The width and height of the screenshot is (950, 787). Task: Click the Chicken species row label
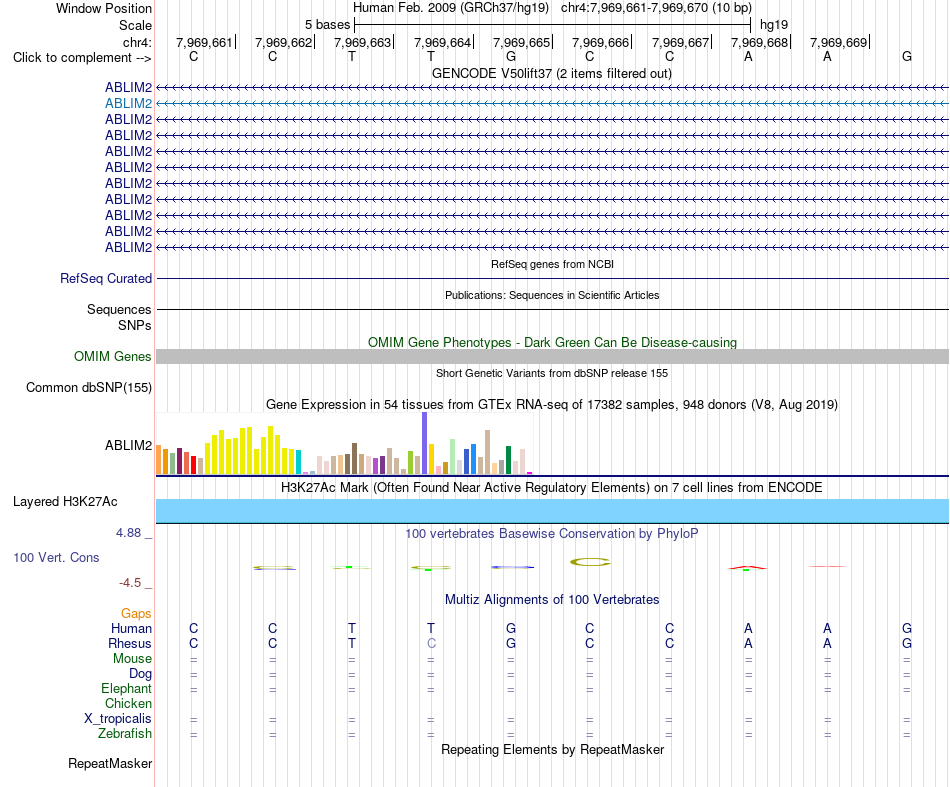(x=128, y=703)
